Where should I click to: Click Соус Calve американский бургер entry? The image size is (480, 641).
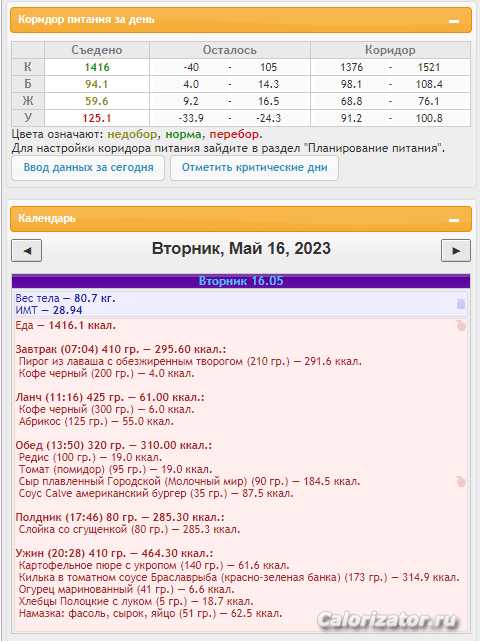(x=156, y=493)
